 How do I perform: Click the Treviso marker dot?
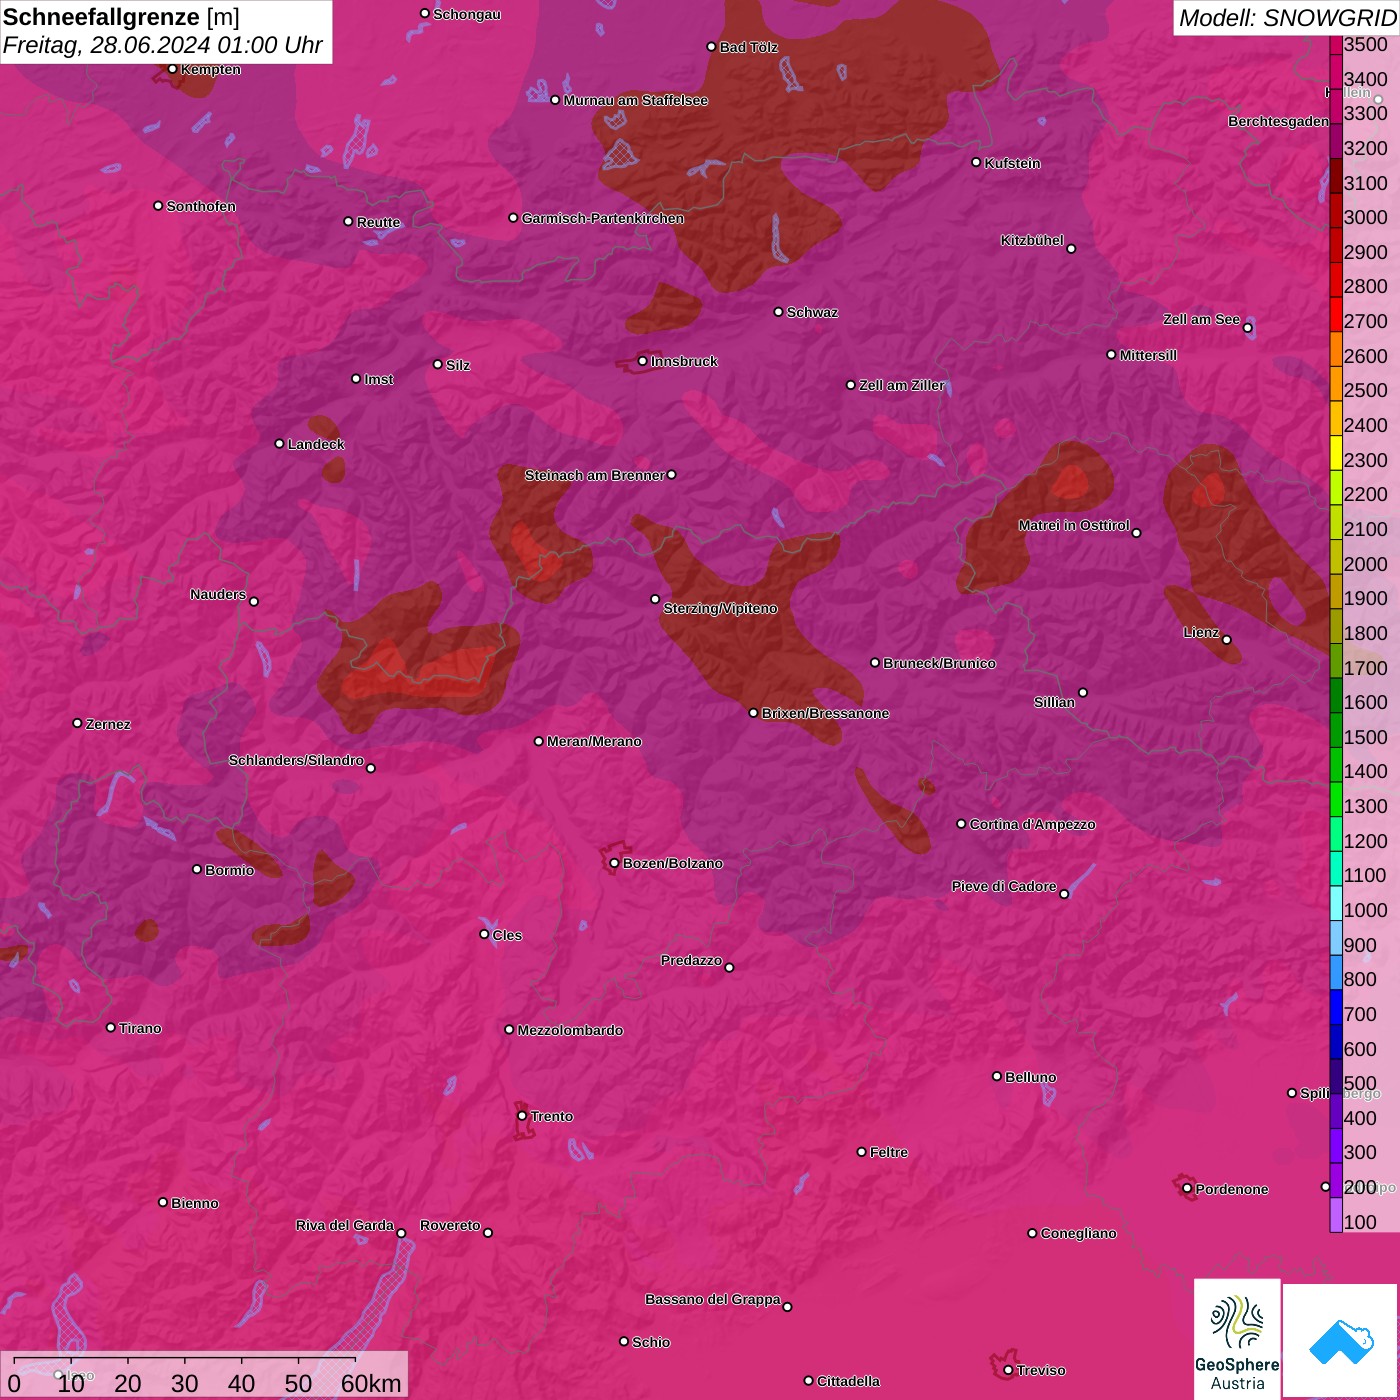[x=1009, y=1370]
